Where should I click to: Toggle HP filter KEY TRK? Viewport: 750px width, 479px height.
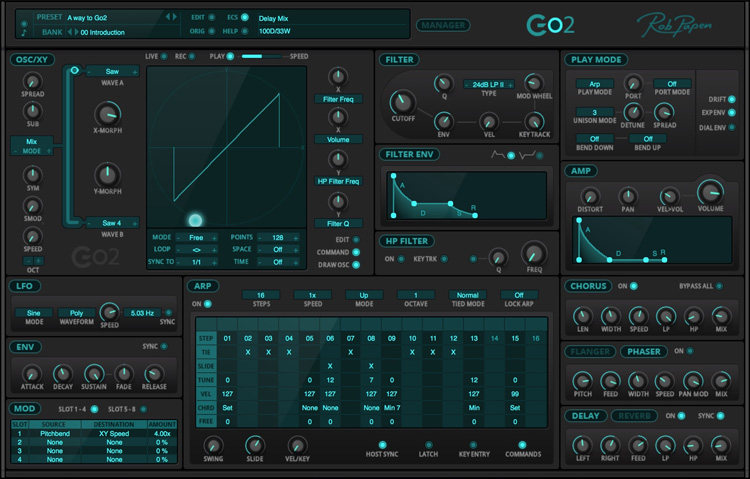[x=444, y=259]
